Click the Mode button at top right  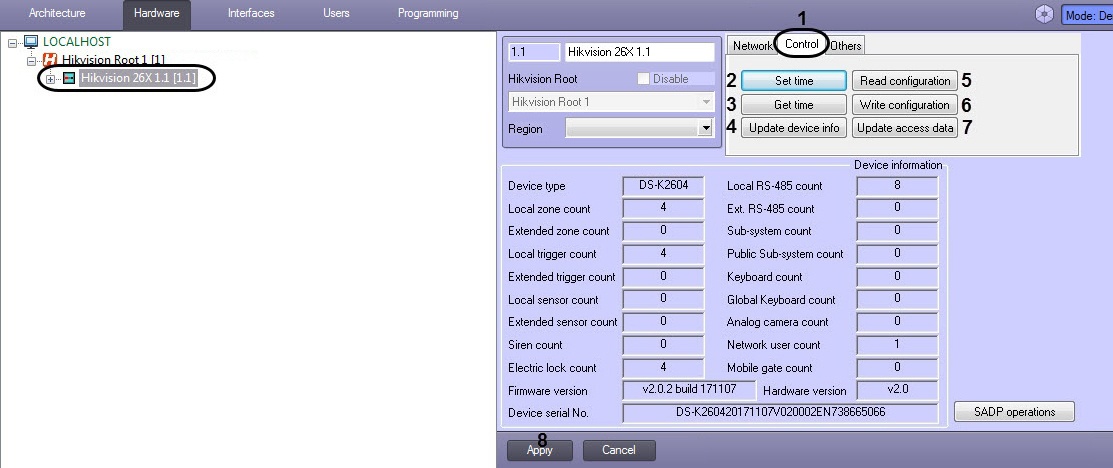[x=1087, y=14]
